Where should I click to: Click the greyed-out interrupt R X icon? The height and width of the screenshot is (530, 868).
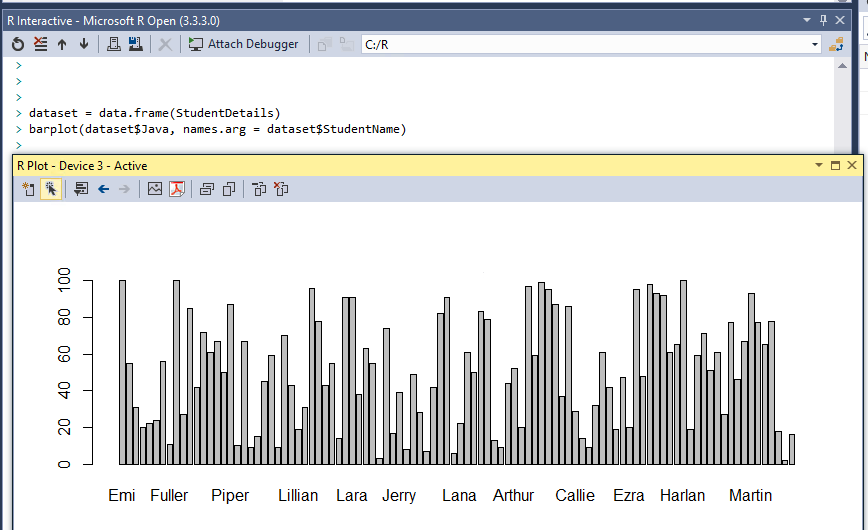point(165,44)
